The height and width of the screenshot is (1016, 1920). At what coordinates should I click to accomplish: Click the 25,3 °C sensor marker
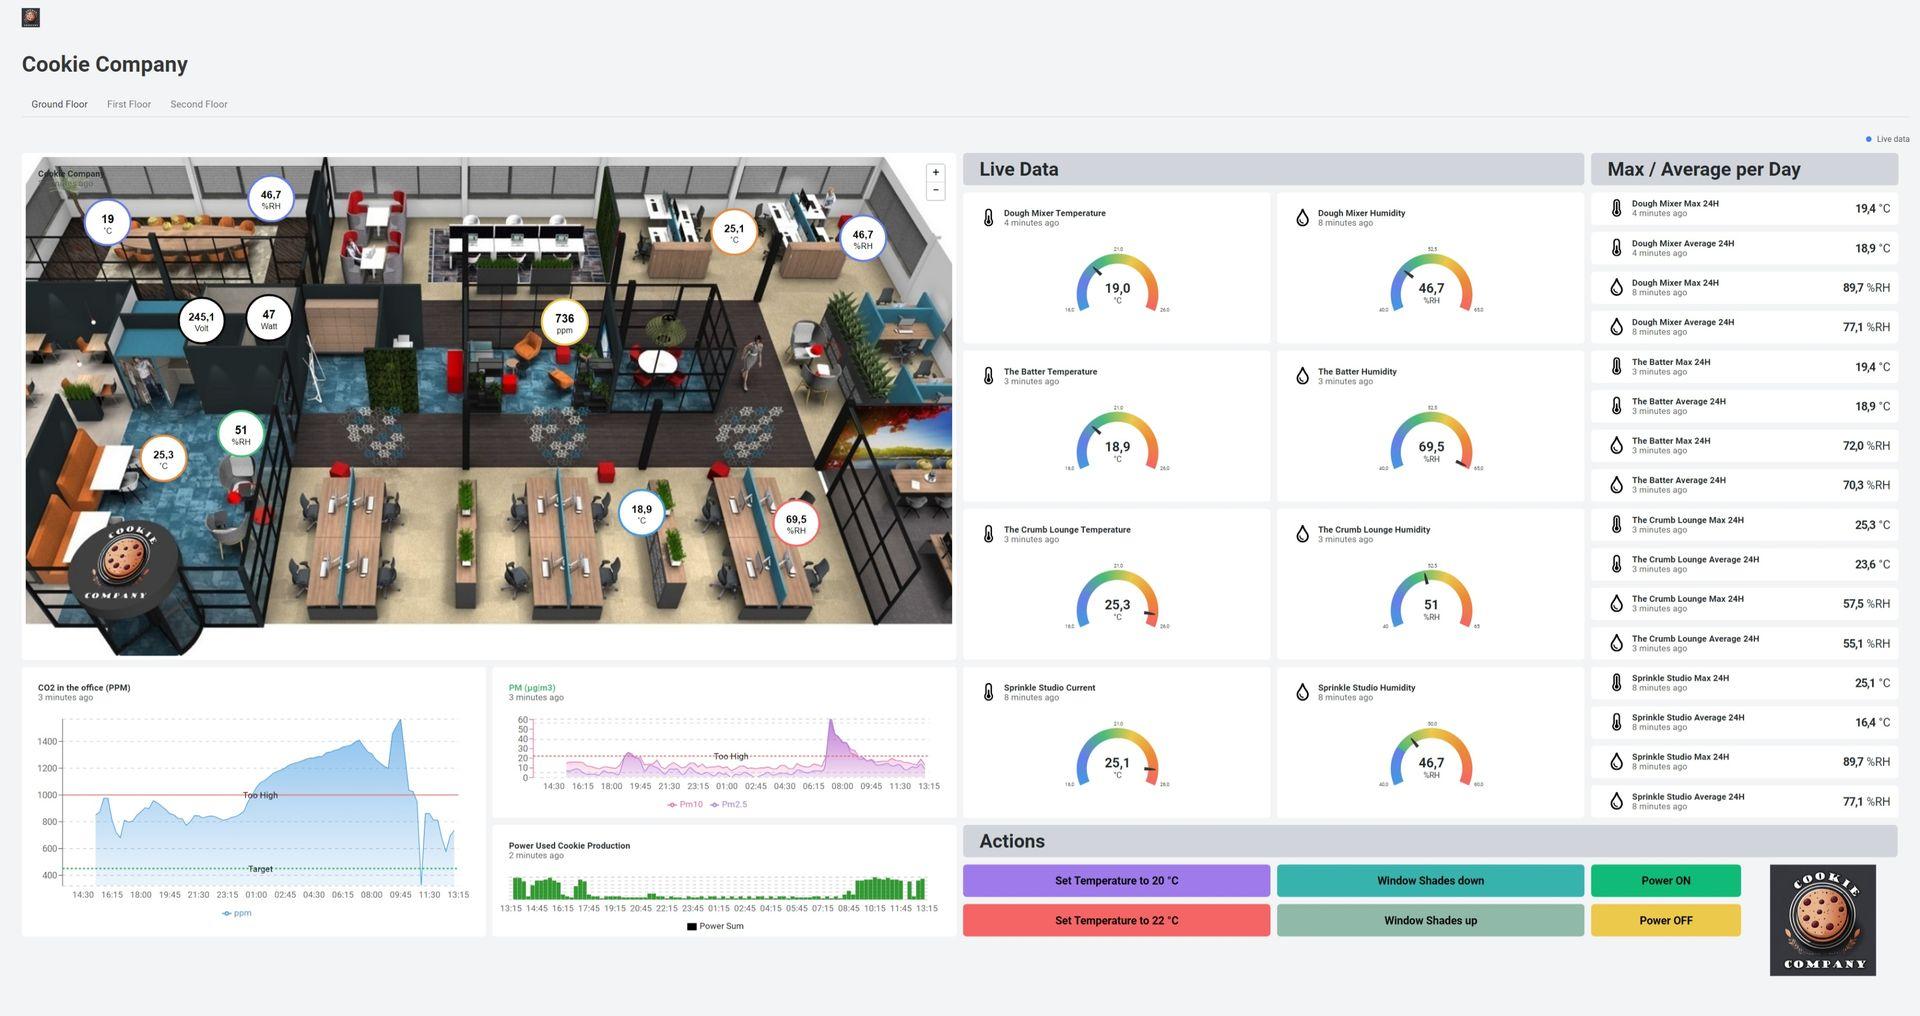click(163, 459)
